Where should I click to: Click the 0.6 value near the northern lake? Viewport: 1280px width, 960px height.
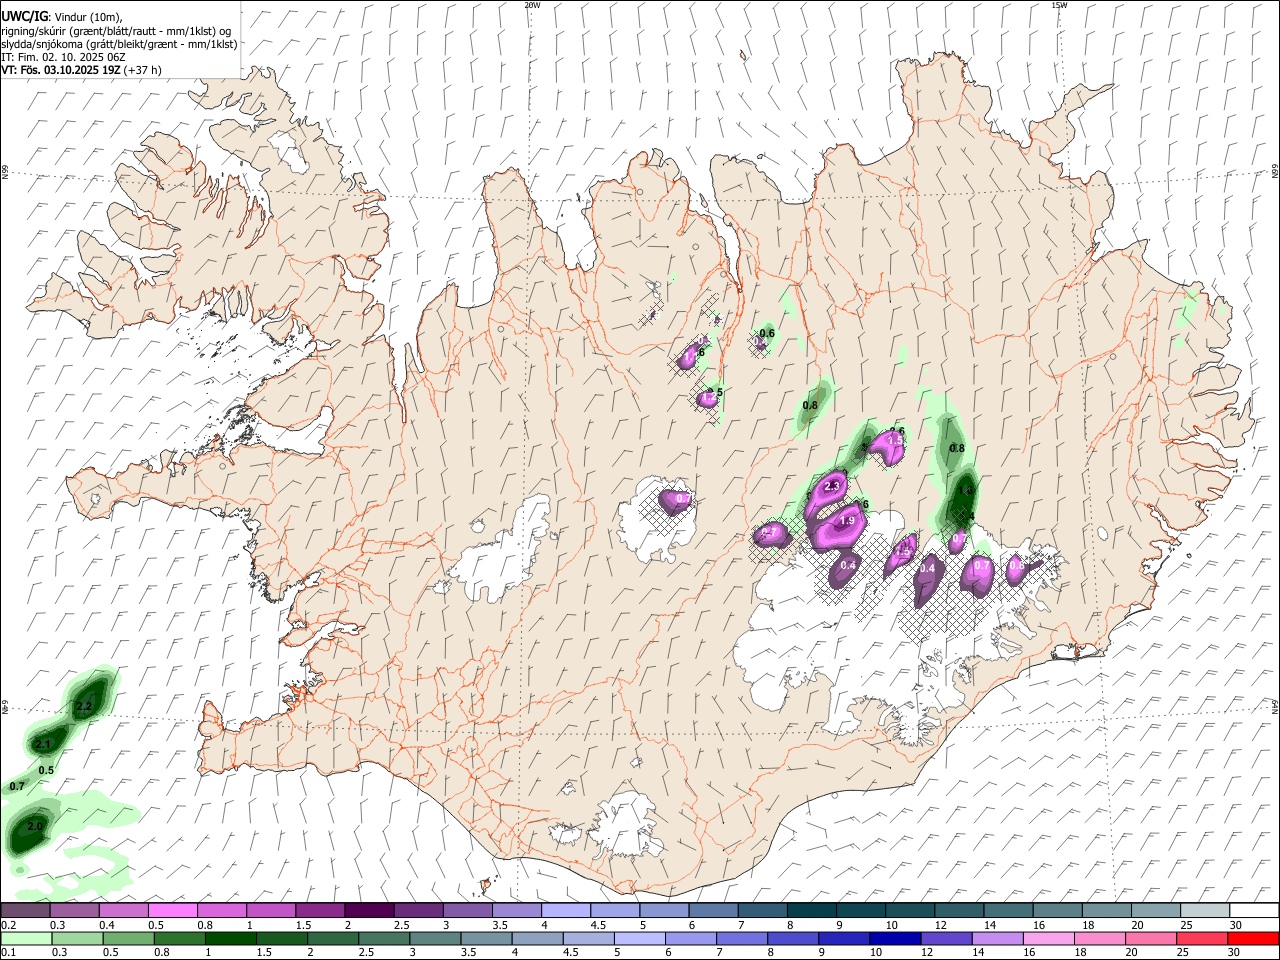coord(767,333)
